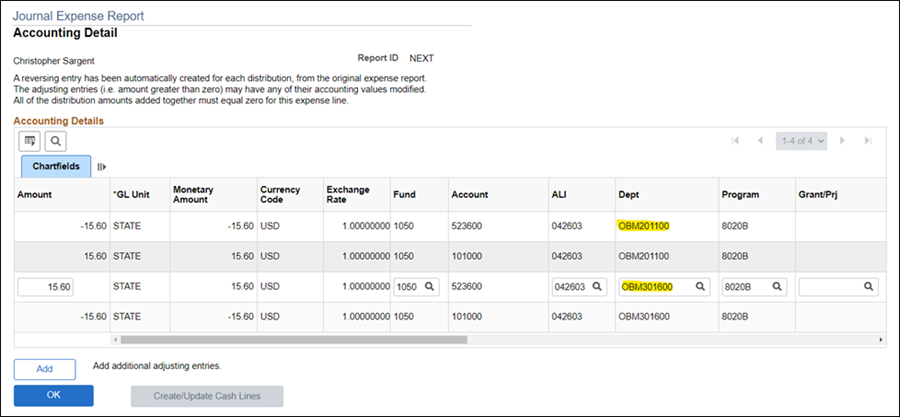Click the Report ID value NEXT
This screenshot has height=417, width=900.
[x=421, y=59]
